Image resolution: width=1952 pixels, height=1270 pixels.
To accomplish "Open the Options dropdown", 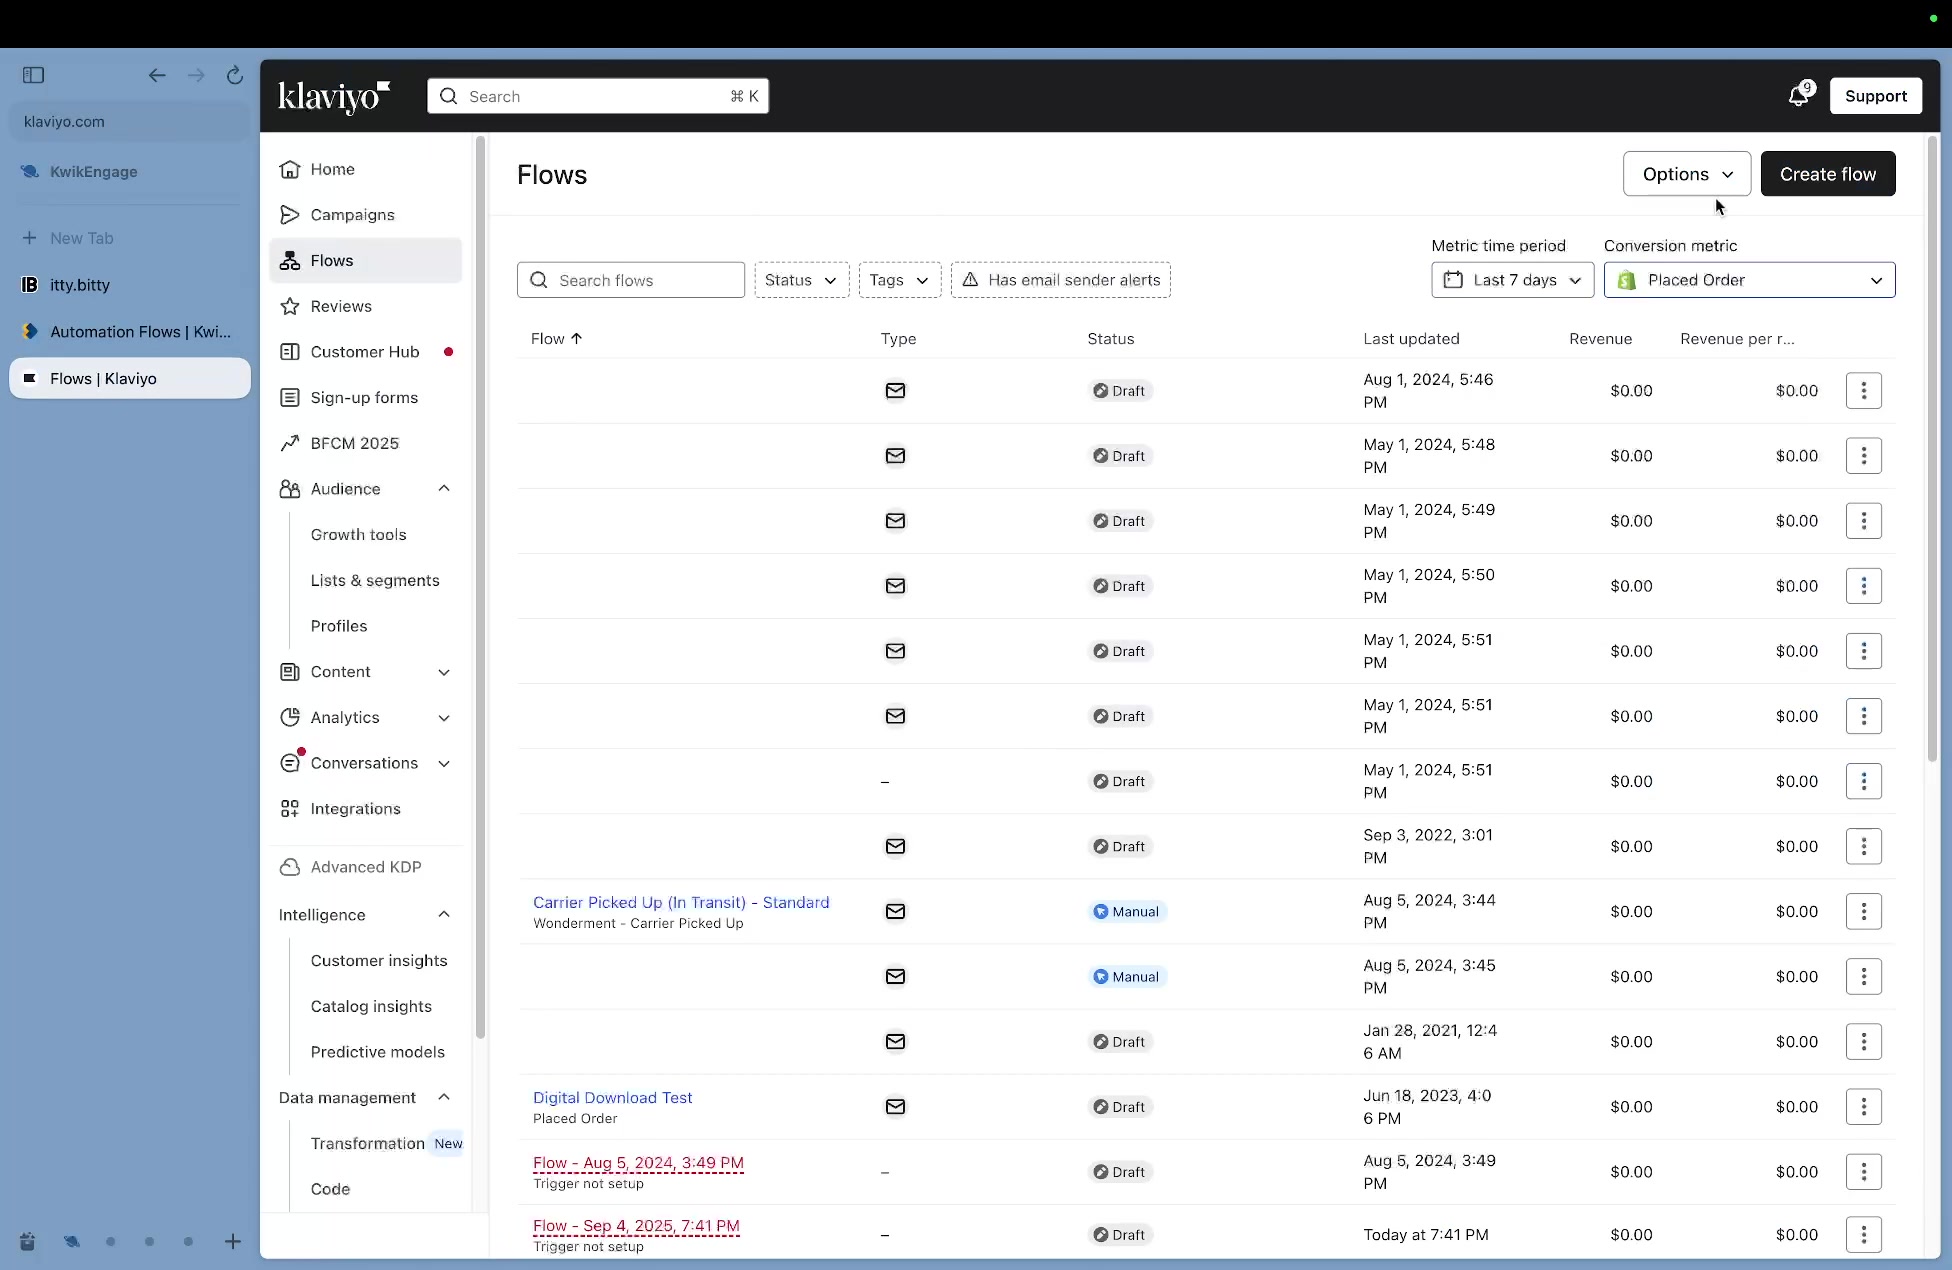I will (1687, 174).
